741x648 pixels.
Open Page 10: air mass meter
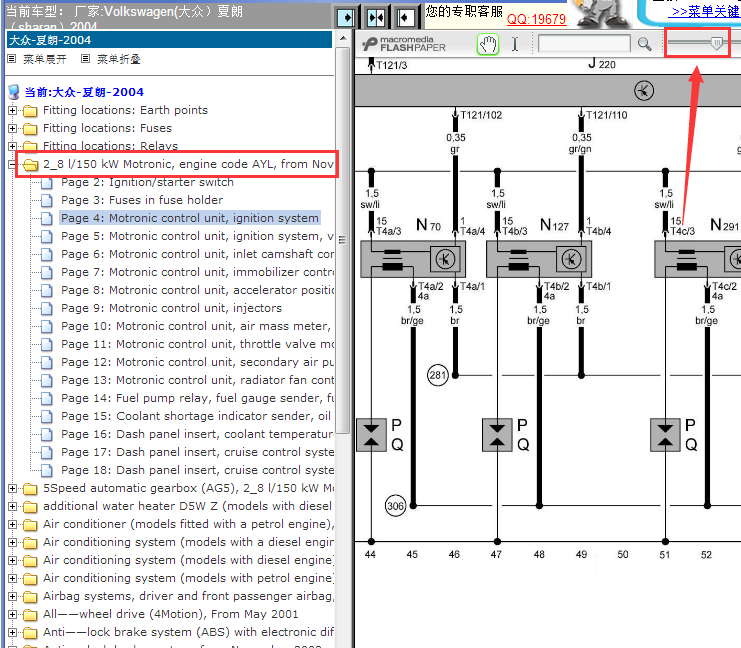[x=196, y=326]
